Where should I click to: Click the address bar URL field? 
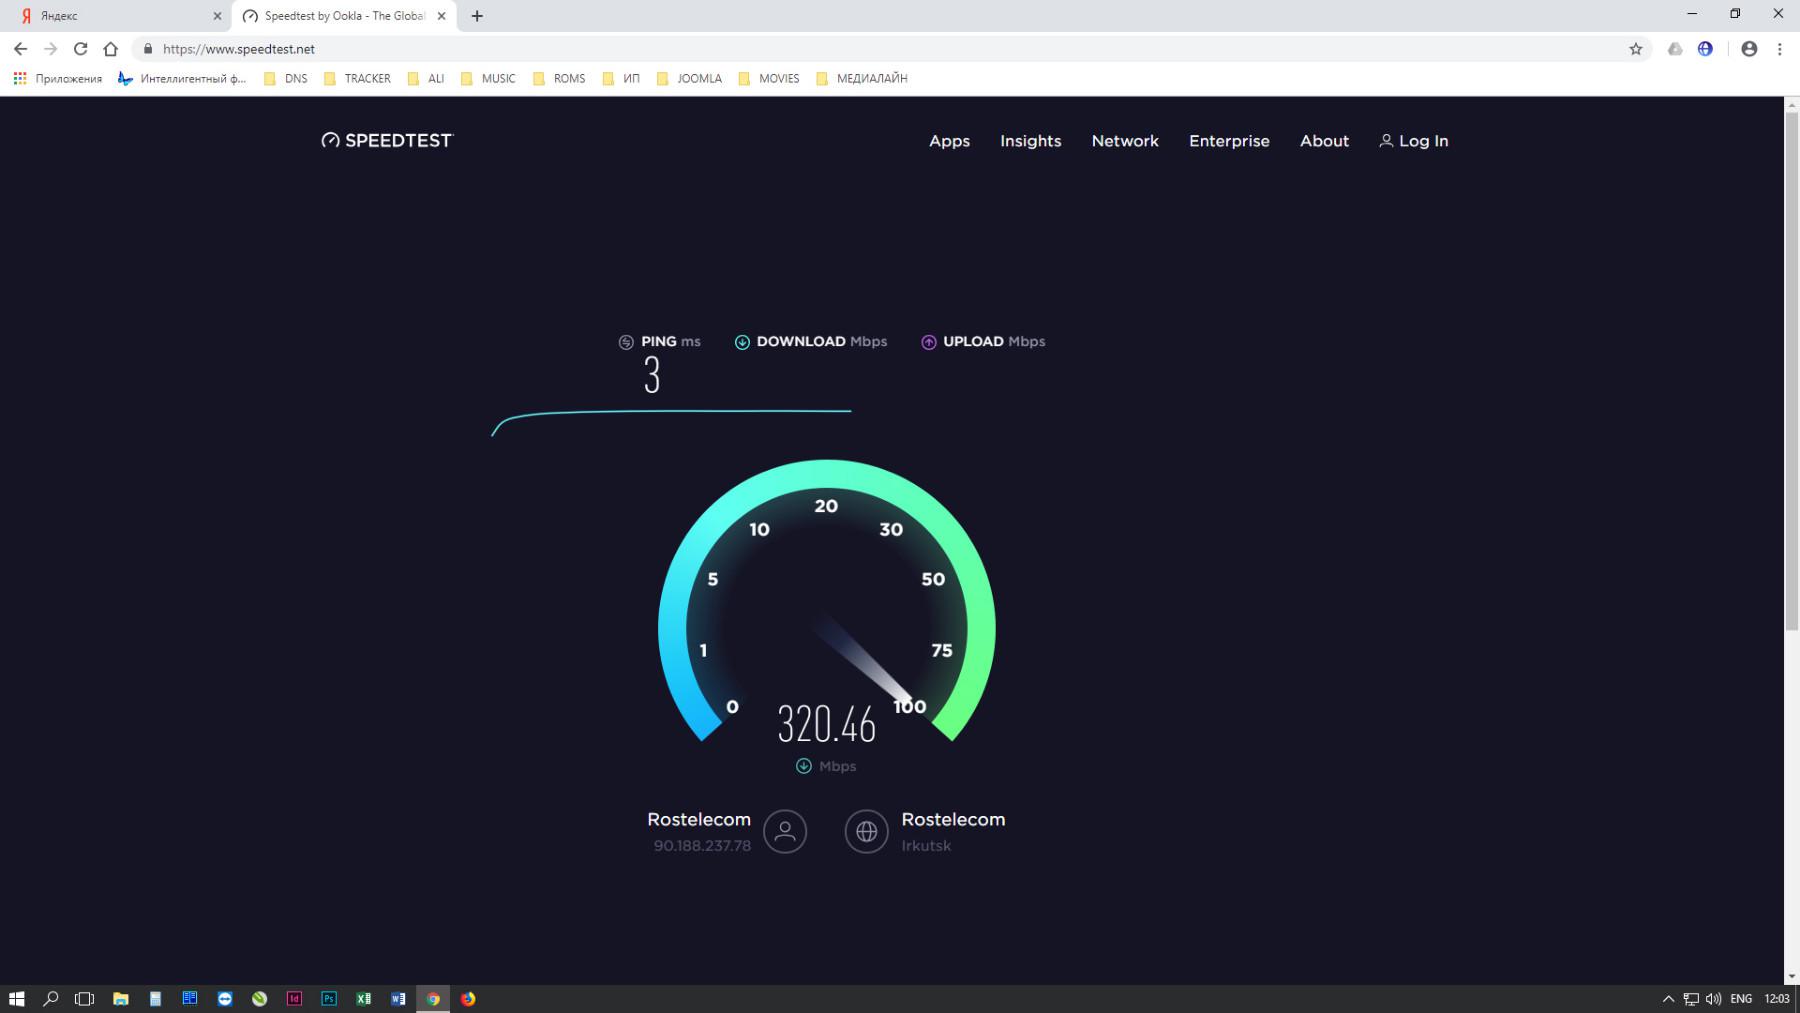(x=800, y=49)
